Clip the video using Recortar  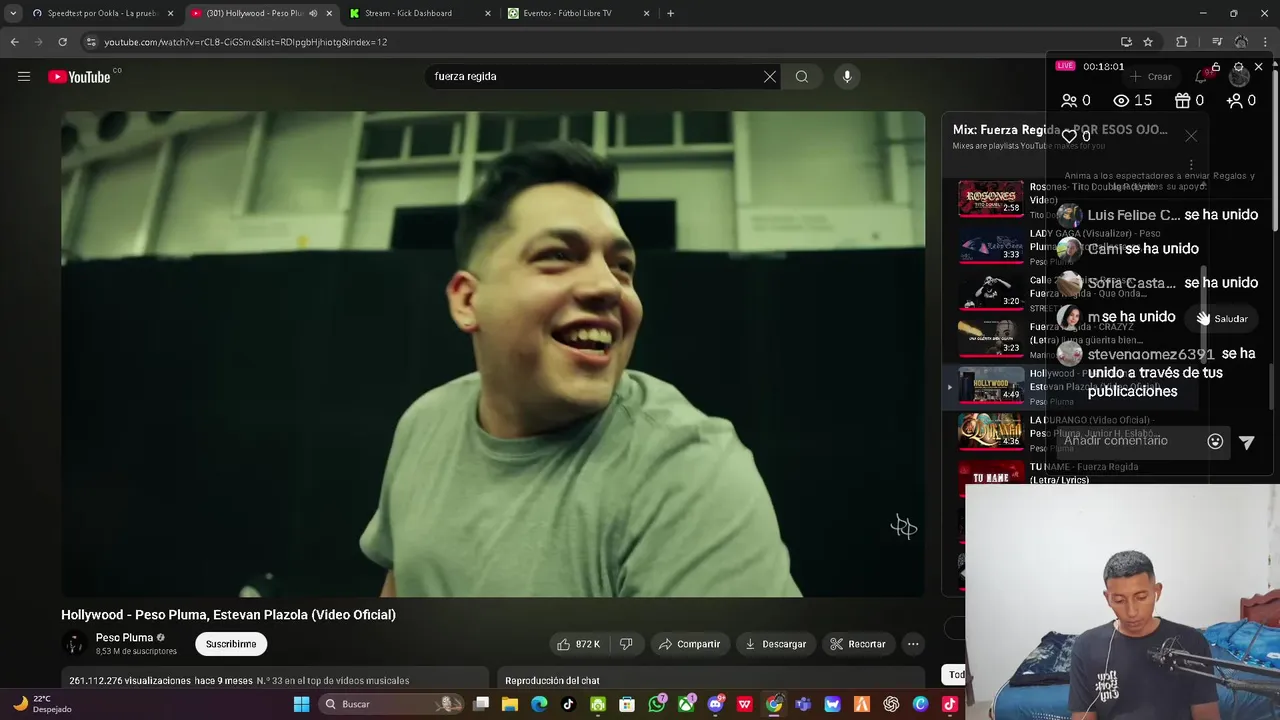858,644
